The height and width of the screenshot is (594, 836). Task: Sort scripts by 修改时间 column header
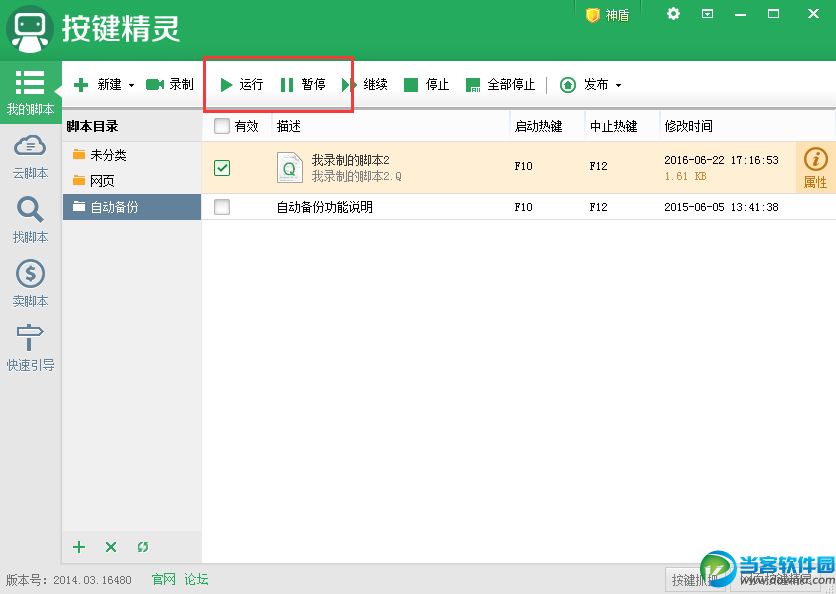coord(688,127)
